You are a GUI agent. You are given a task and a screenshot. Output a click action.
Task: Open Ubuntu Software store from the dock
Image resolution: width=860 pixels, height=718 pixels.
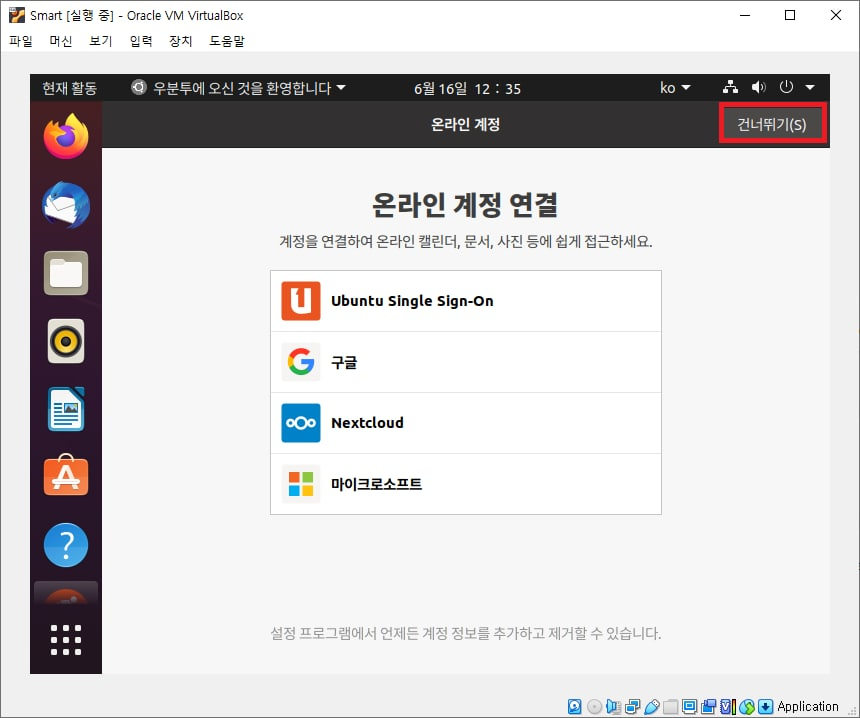(66, 475)
